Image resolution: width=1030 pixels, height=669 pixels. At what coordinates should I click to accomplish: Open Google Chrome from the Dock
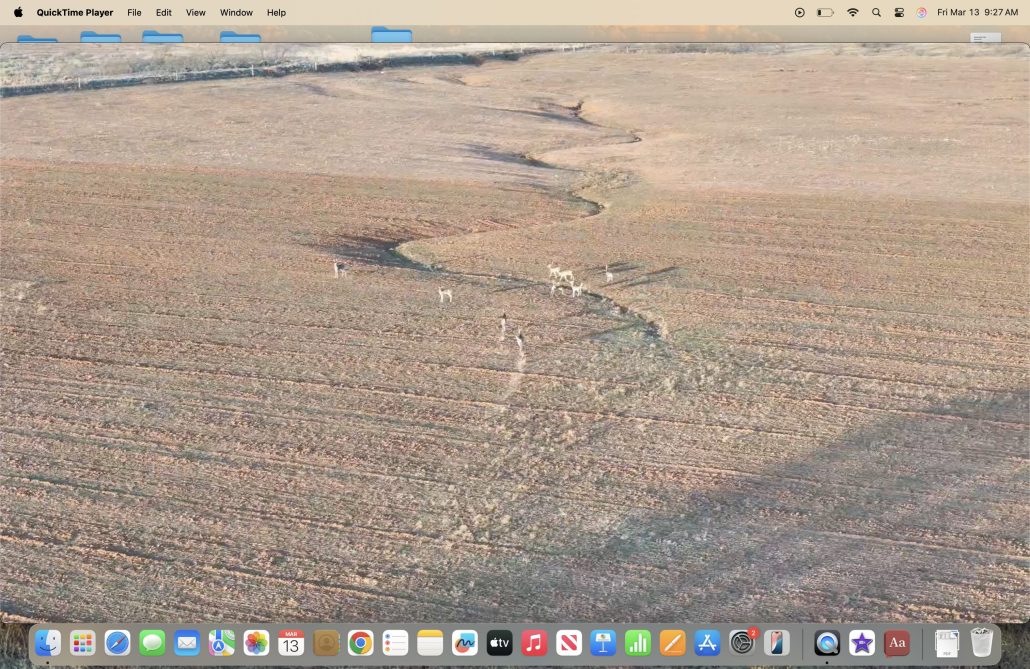coord(360,643)
